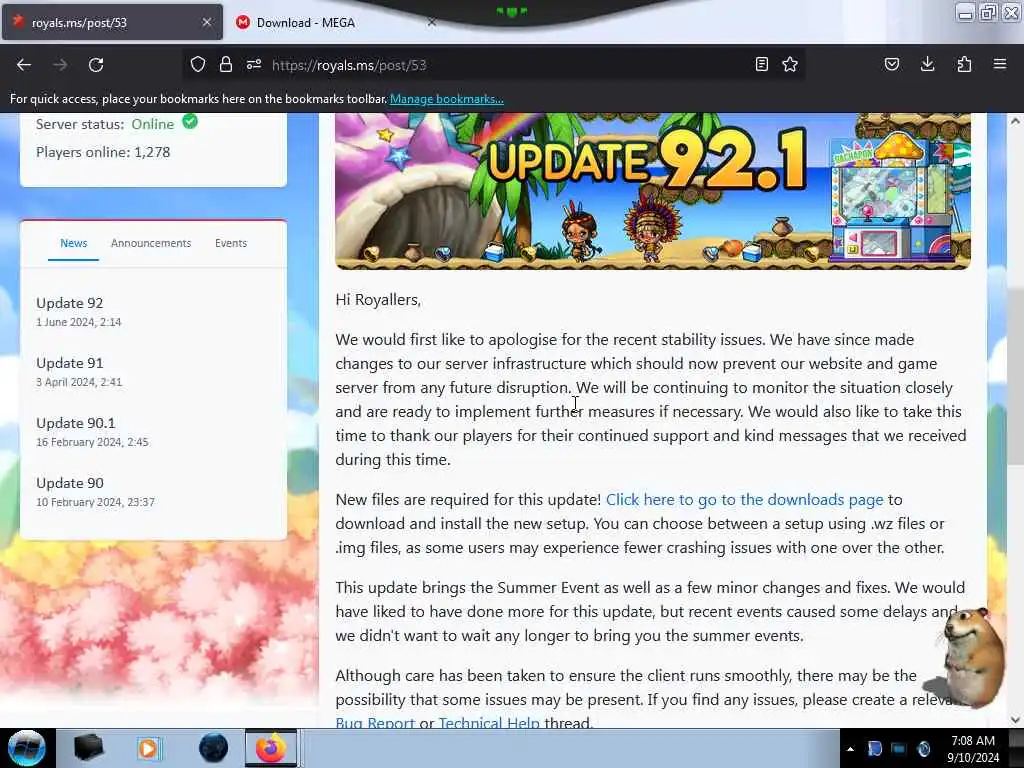Open the dark globe taskbar icon

click(213, 748)
